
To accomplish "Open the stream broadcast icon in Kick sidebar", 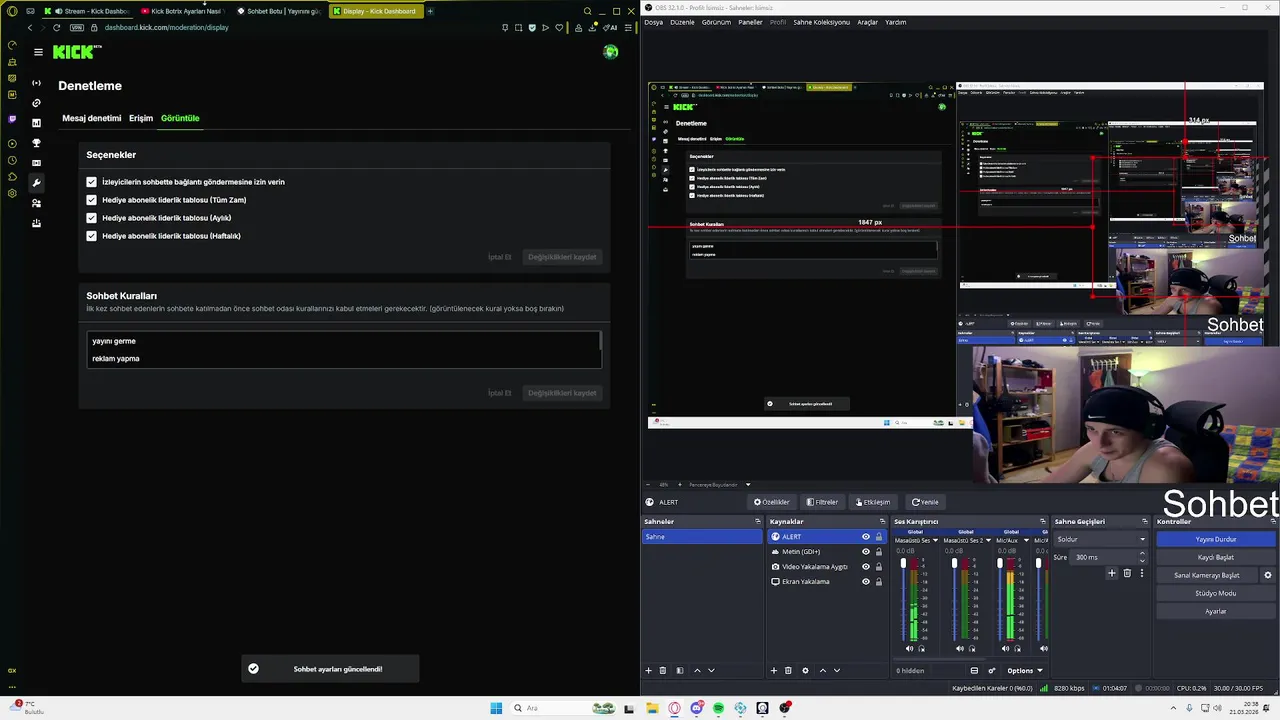I will [37, 83].
